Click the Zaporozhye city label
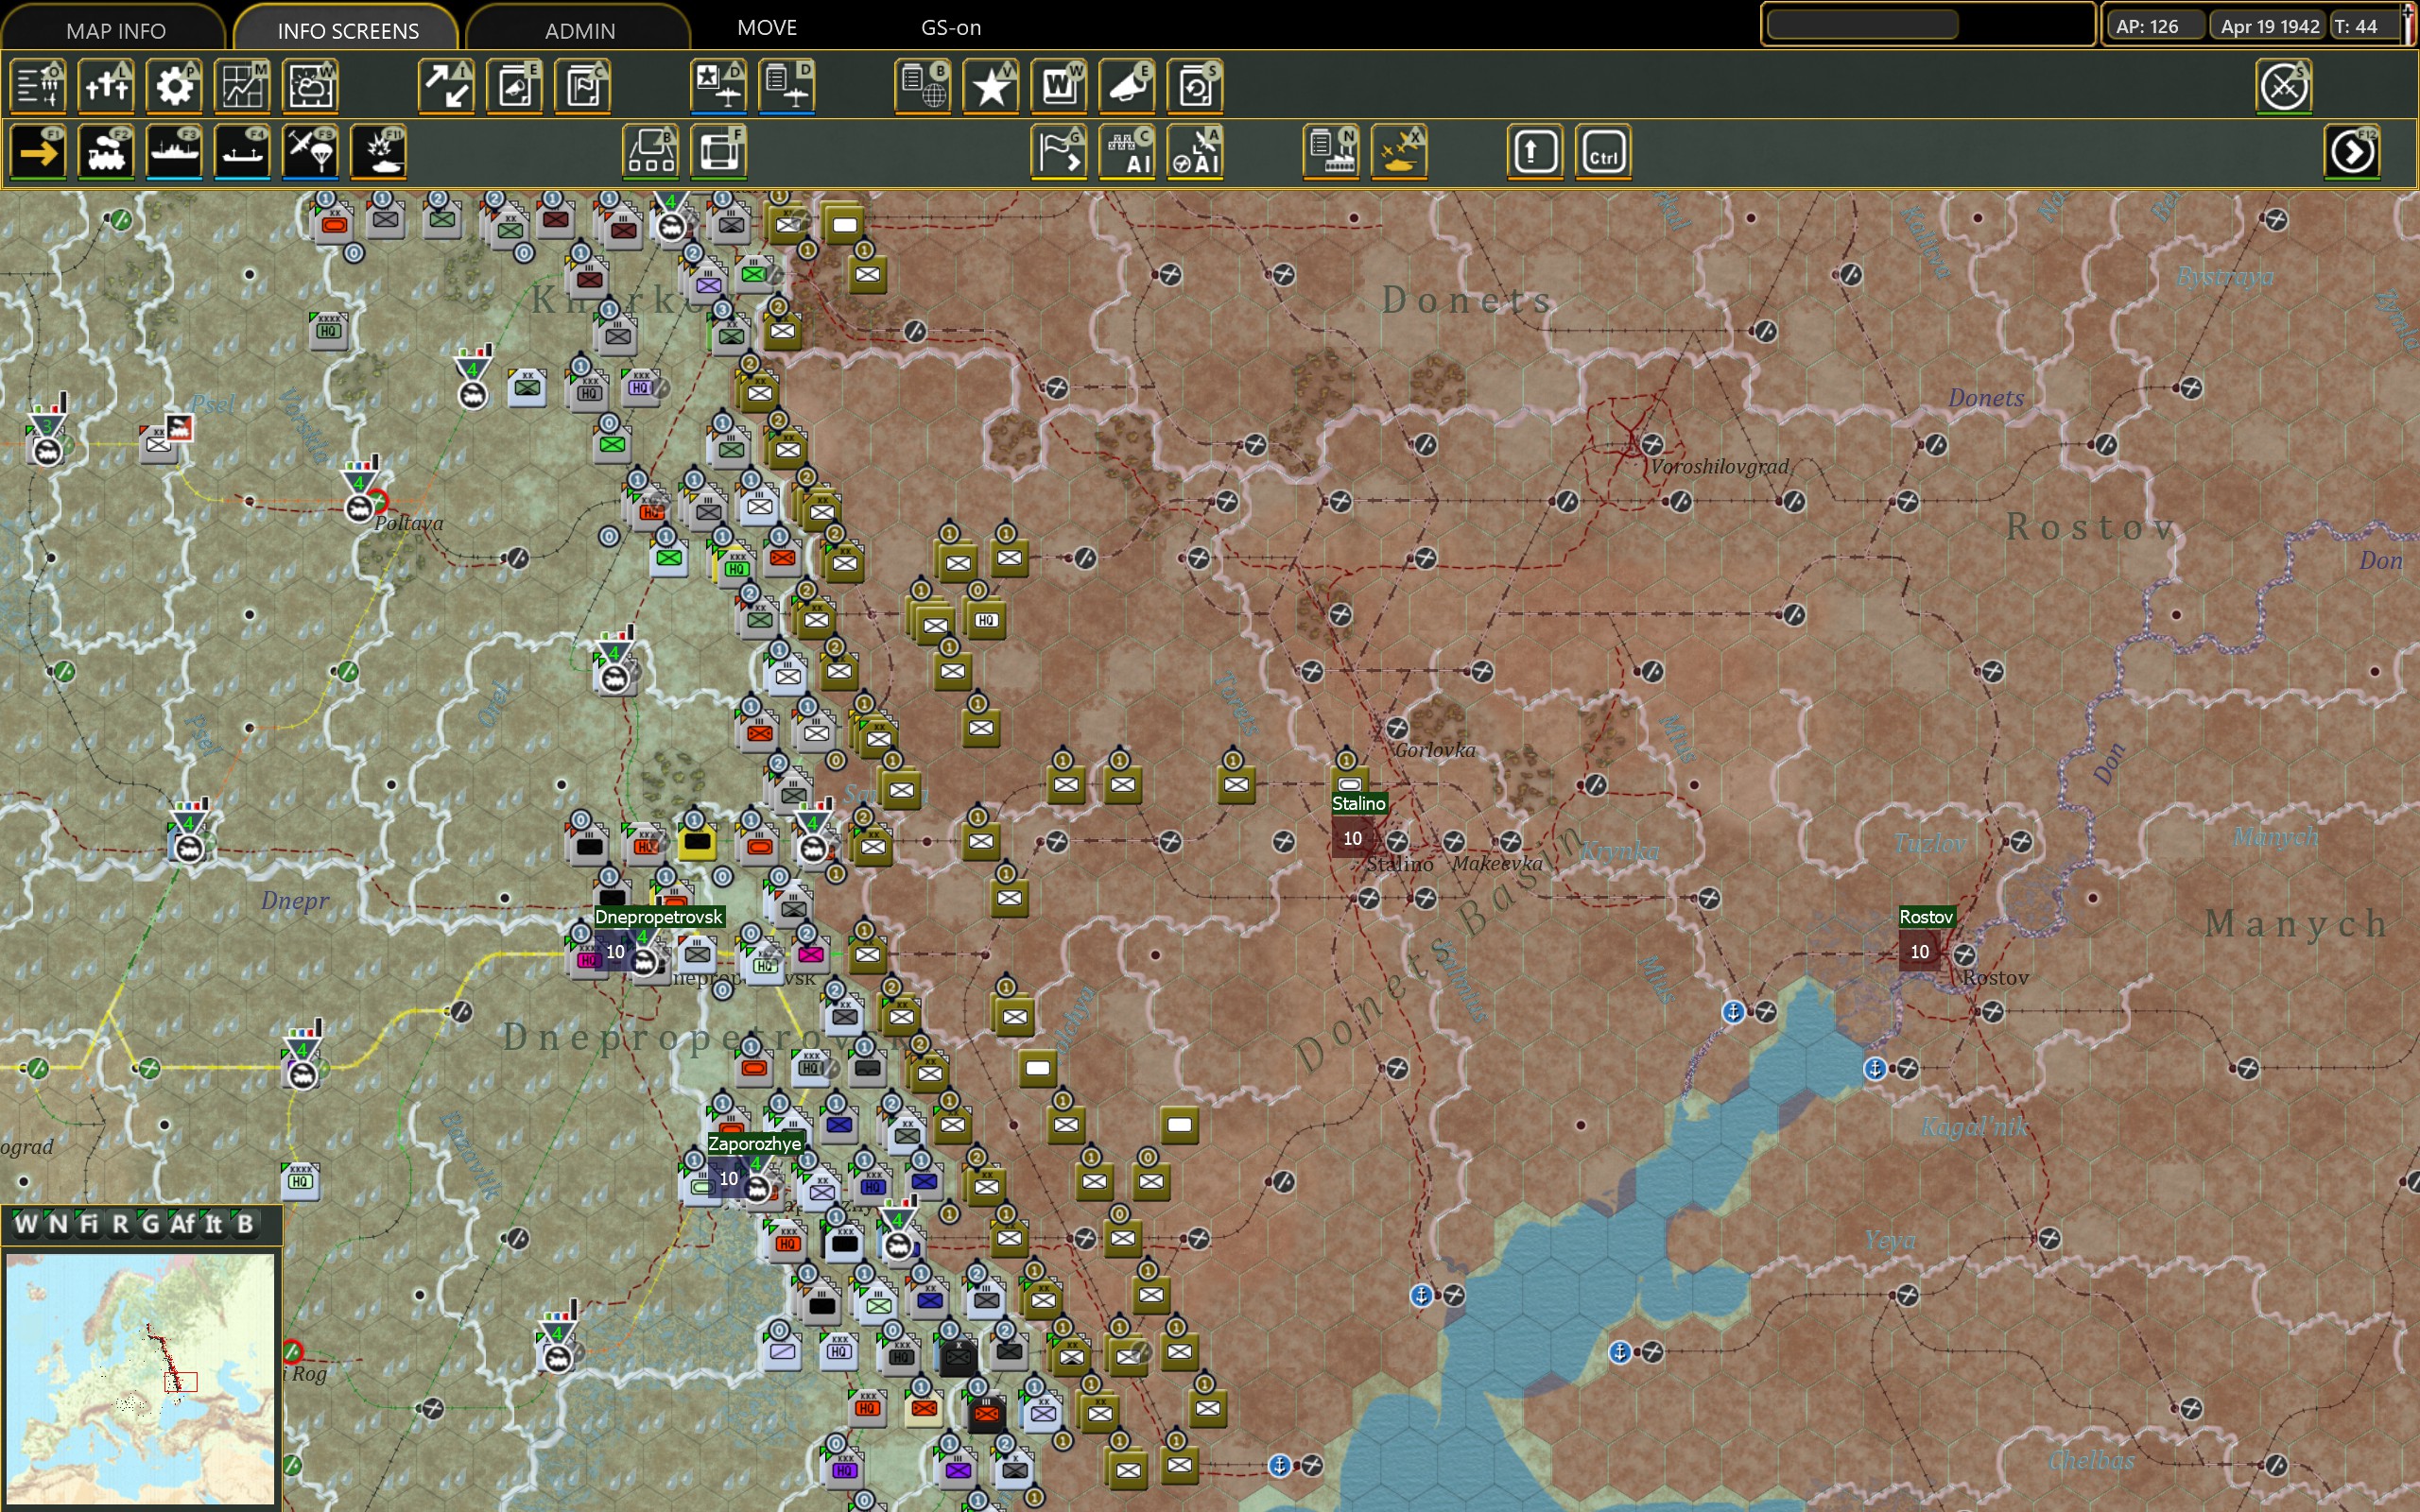The width and height of the screenshot is (2420, 1512). click(x=754, y=1143)
